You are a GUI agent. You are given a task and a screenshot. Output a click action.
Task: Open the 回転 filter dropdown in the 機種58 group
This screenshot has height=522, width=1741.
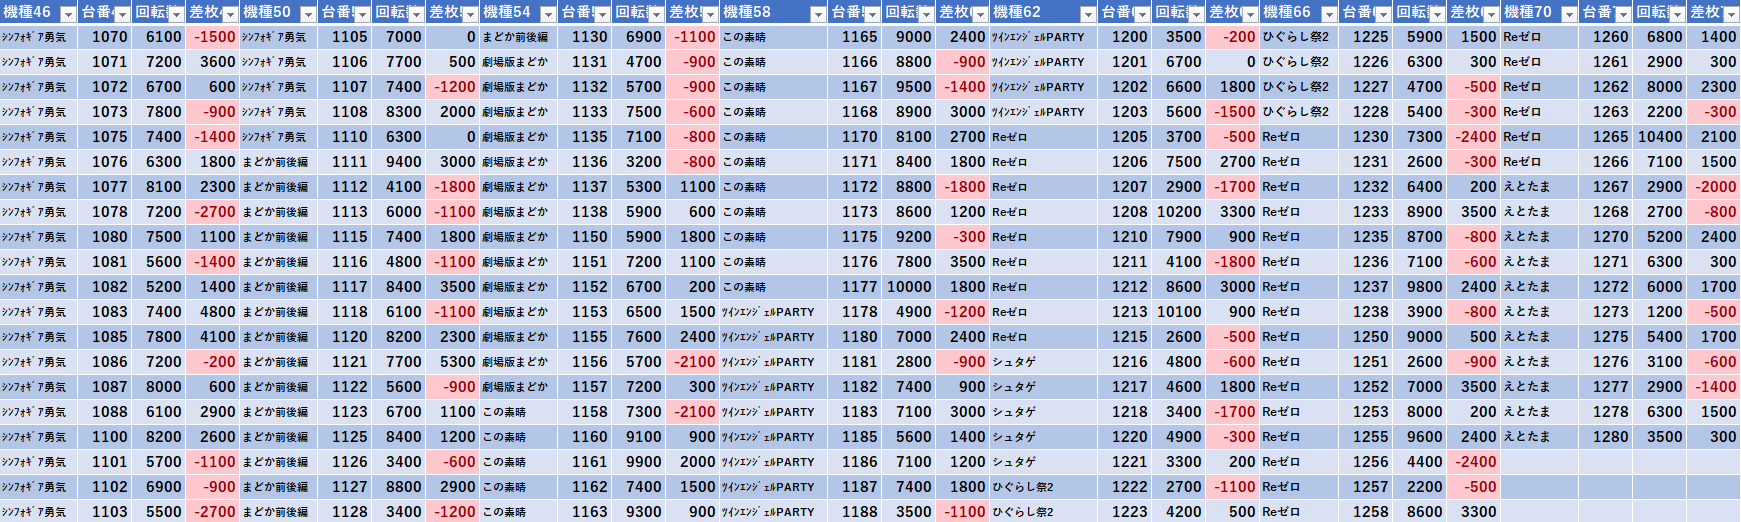(926, 14)
